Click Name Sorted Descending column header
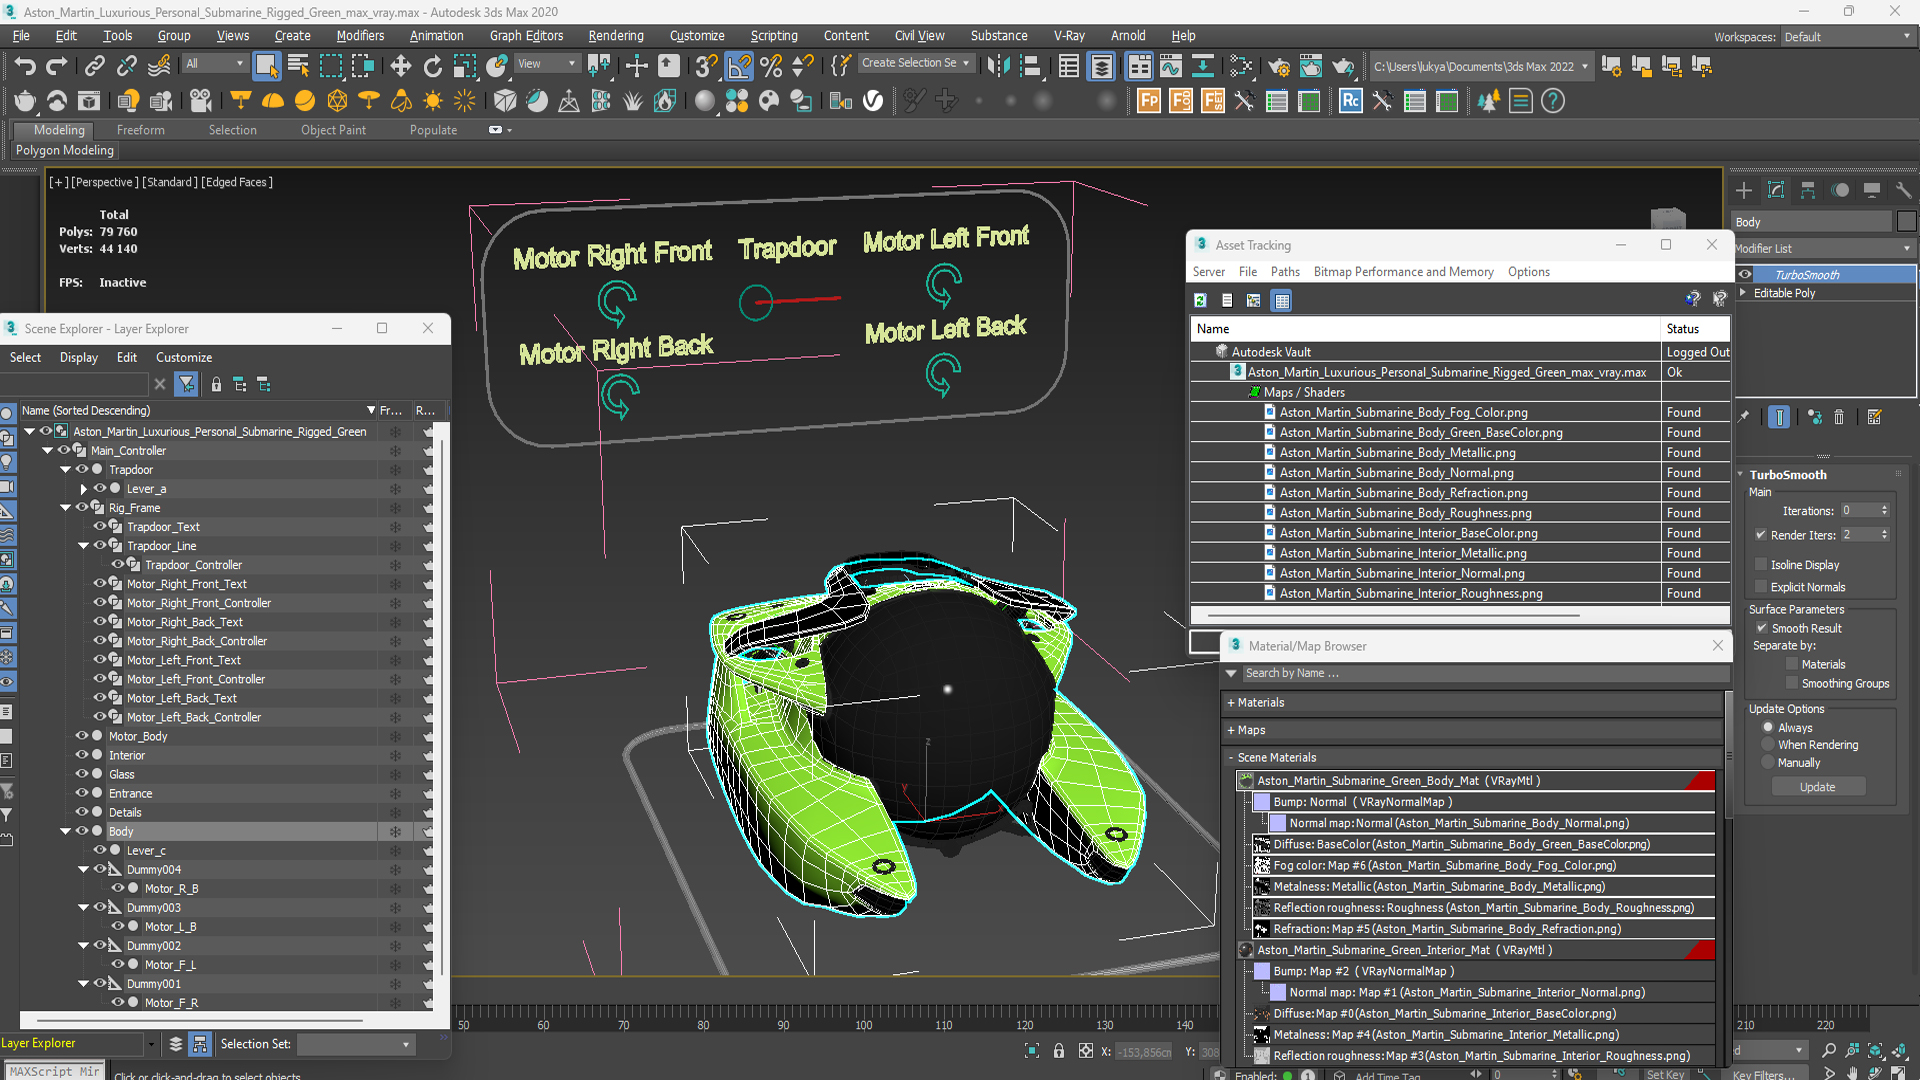Image resolution: width=1920 pixels, height=1080 pixels. [x=198, y=410]
